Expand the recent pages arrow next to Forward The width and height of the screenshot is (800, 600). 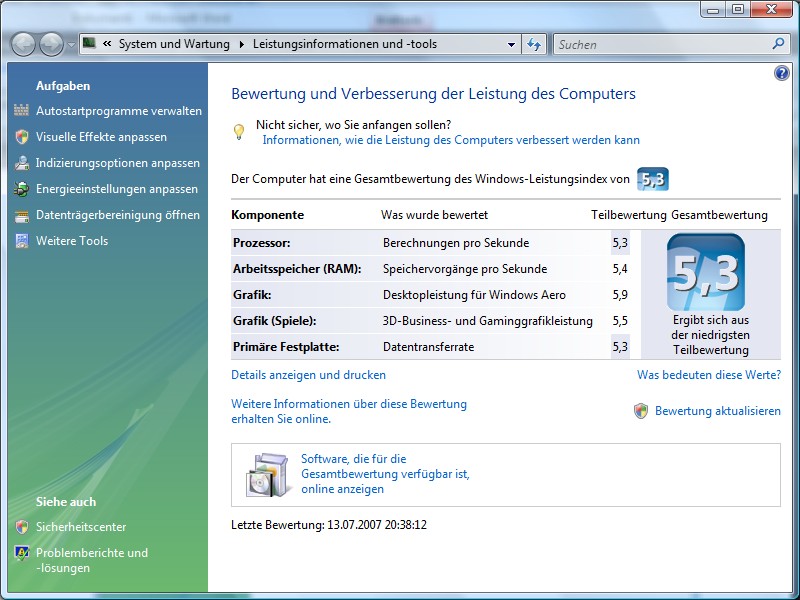(x=71, y=44)
